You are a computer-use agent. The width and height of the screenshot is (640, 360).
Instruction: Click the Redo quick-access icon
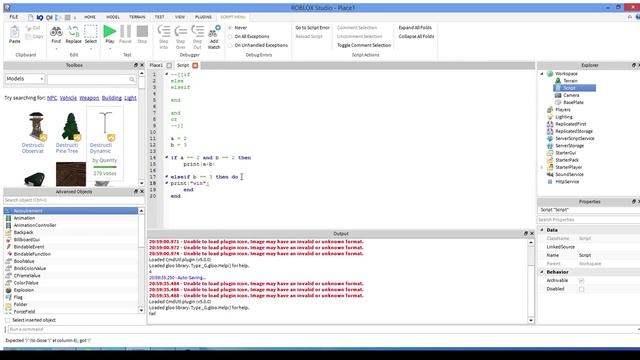[x=49, y=18]
